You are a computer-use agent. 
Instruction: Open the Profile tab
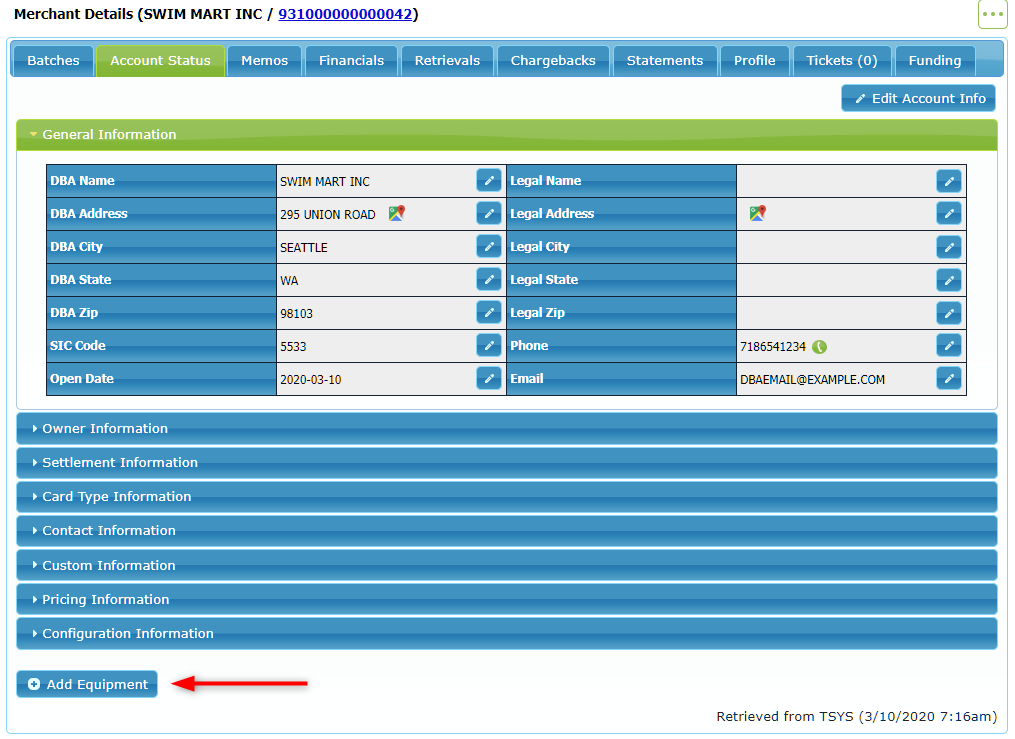[754, 61]
